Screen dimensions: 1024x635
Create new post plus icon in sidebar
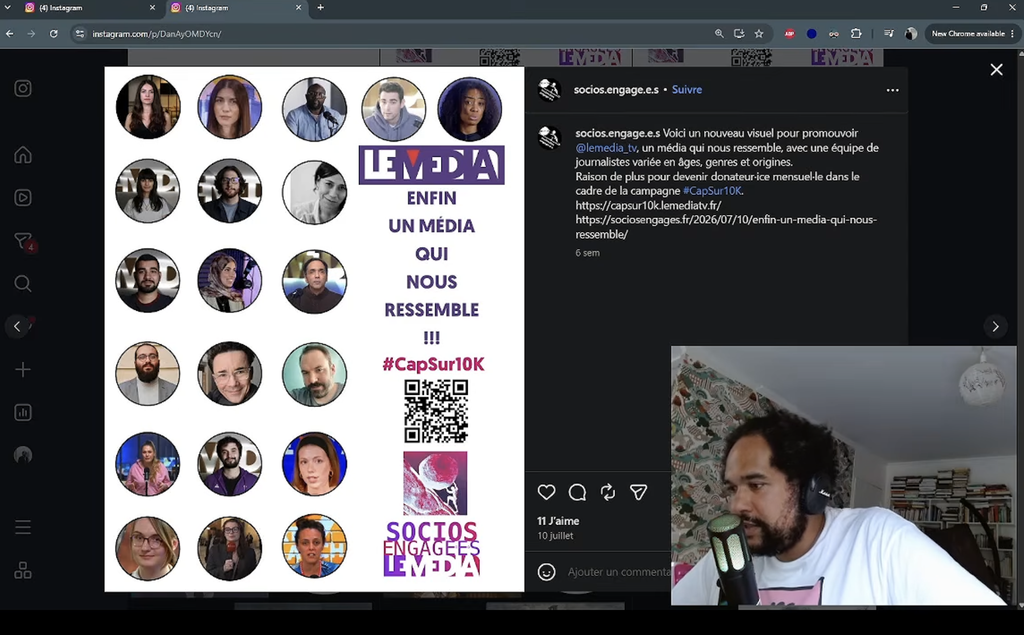[x=23, y=370]
